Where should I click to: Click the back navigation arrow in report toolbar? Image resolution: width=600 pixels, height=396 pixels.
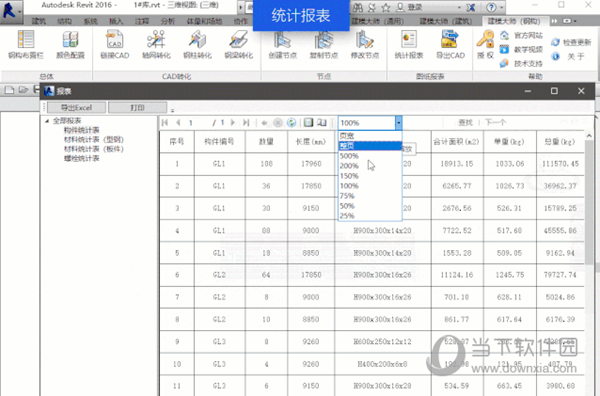[264, 122]
